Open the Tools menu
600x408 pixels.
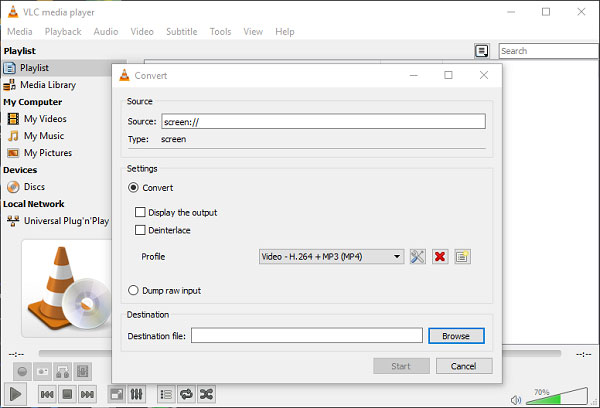[220, 32]
